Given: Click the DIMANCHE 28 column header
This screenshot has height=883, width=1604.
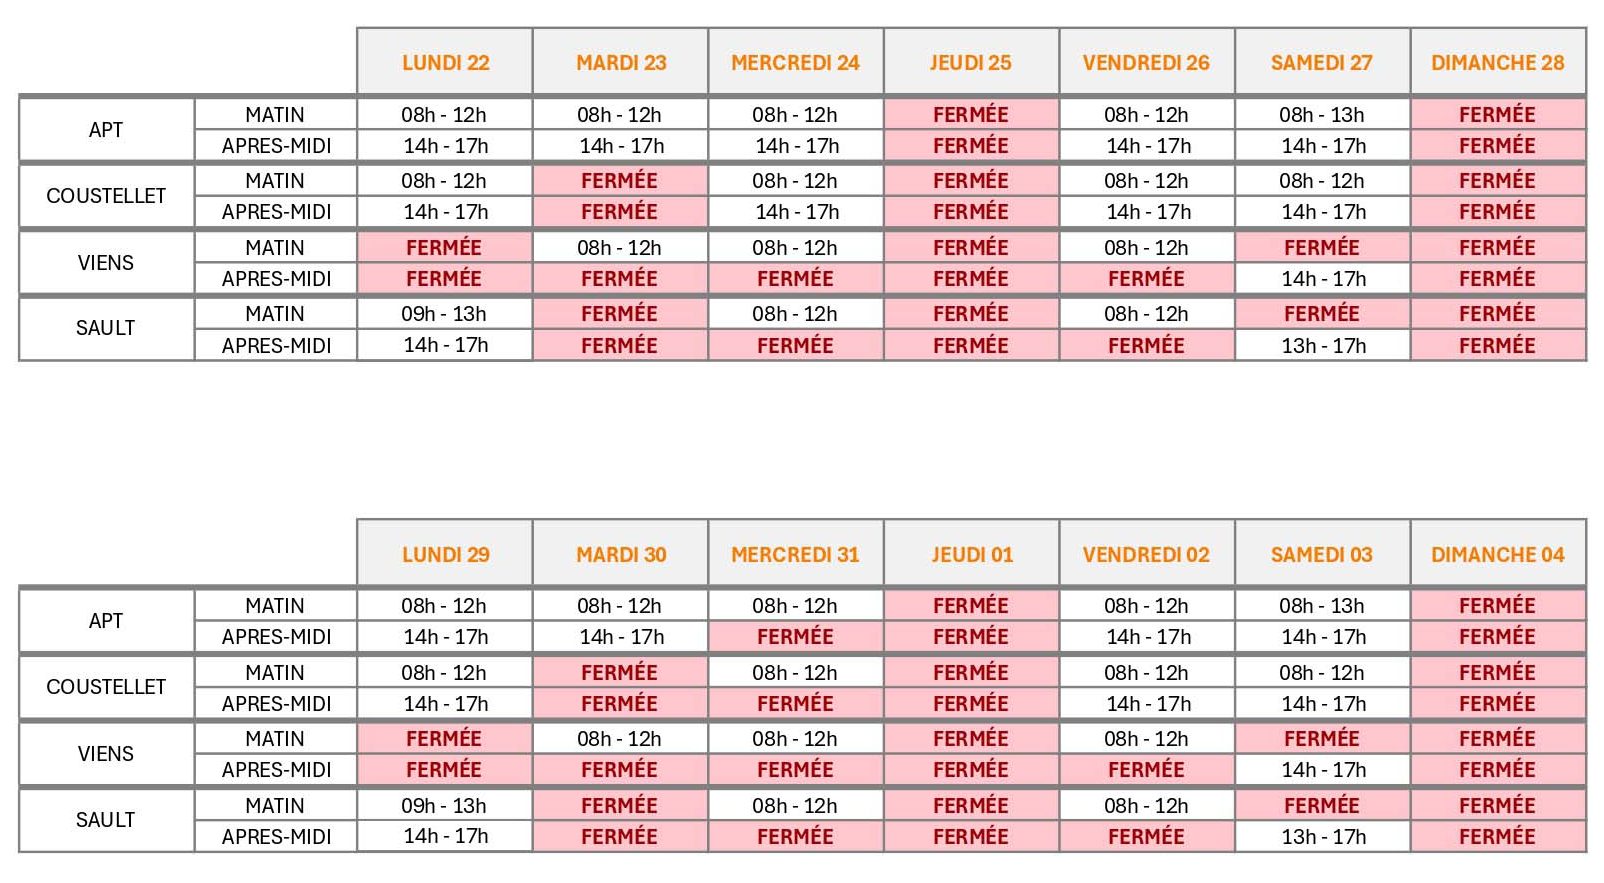Looking at the screenshot, I should tap(1497, 62).
